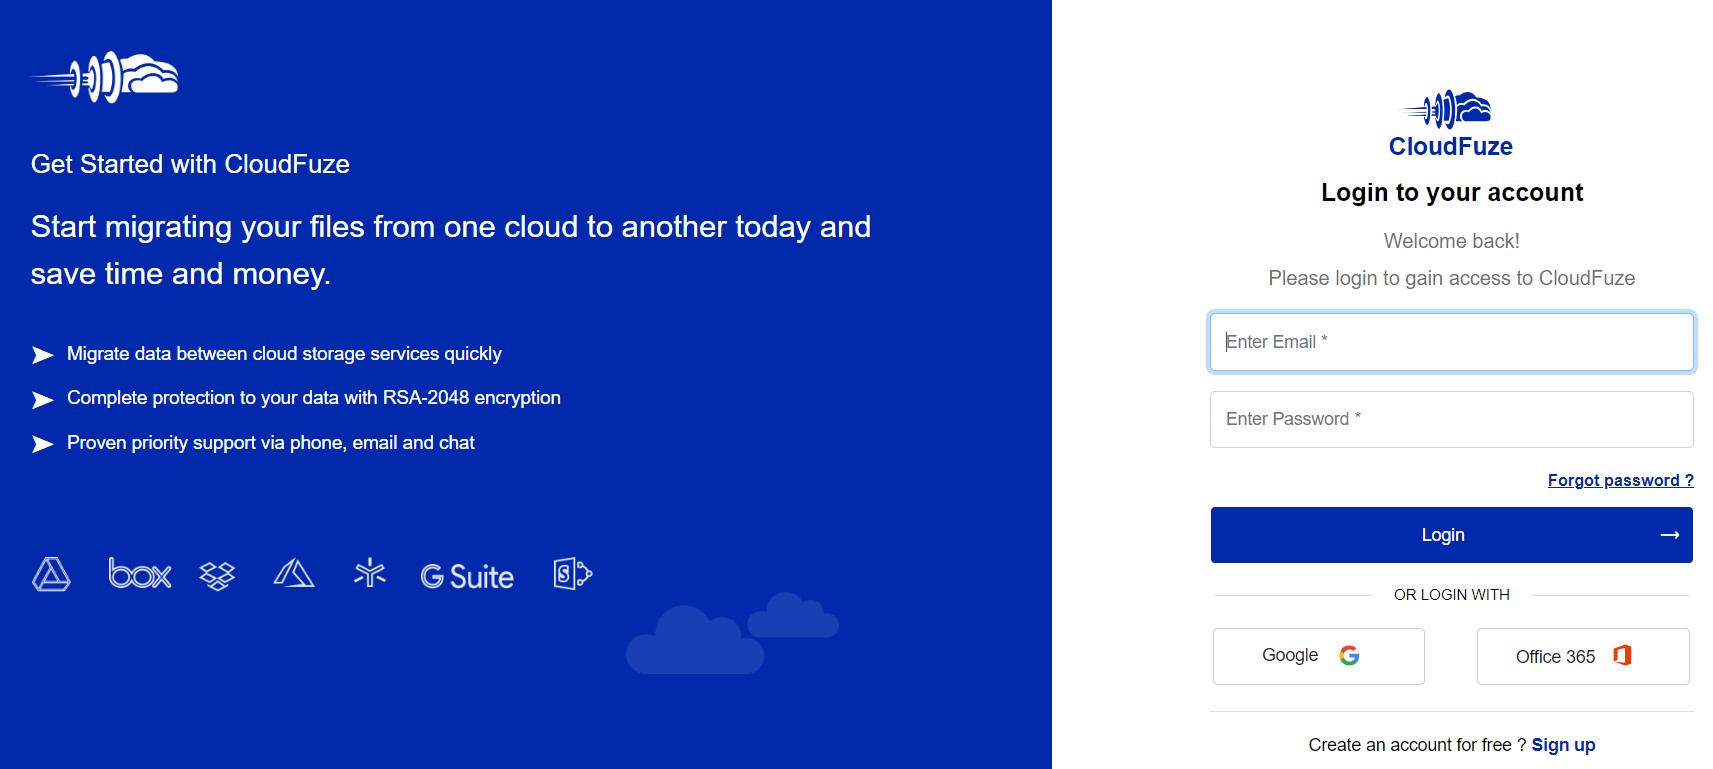Viewport: 1713px width, 769px height.
Task: Click the arrow inside the Login button
Action: coord(1671,535)
